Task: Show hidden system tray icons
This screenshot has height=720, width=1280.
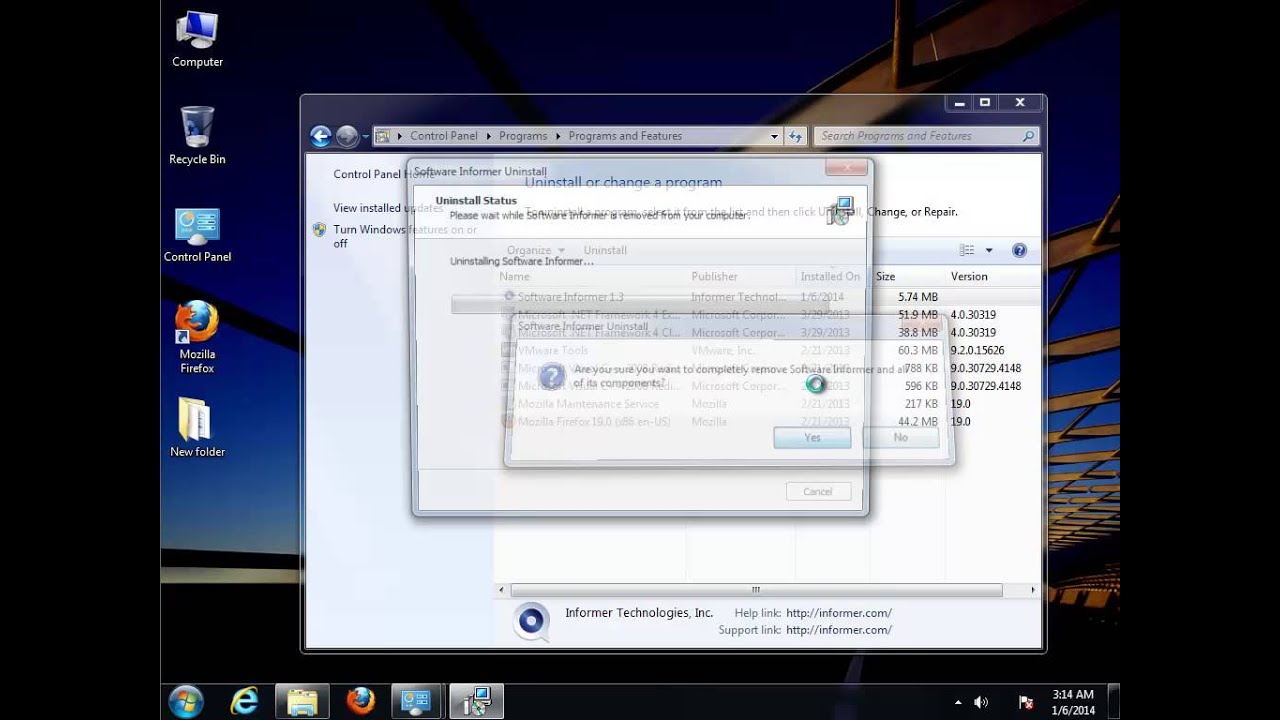Action: tap(958, 702)
